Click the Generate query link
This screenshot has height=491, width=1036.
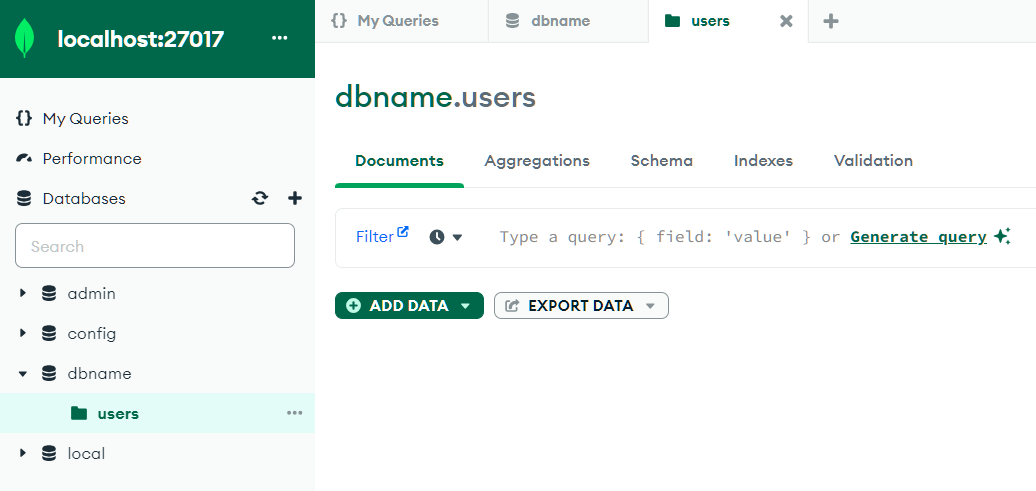tap(918, 237)
